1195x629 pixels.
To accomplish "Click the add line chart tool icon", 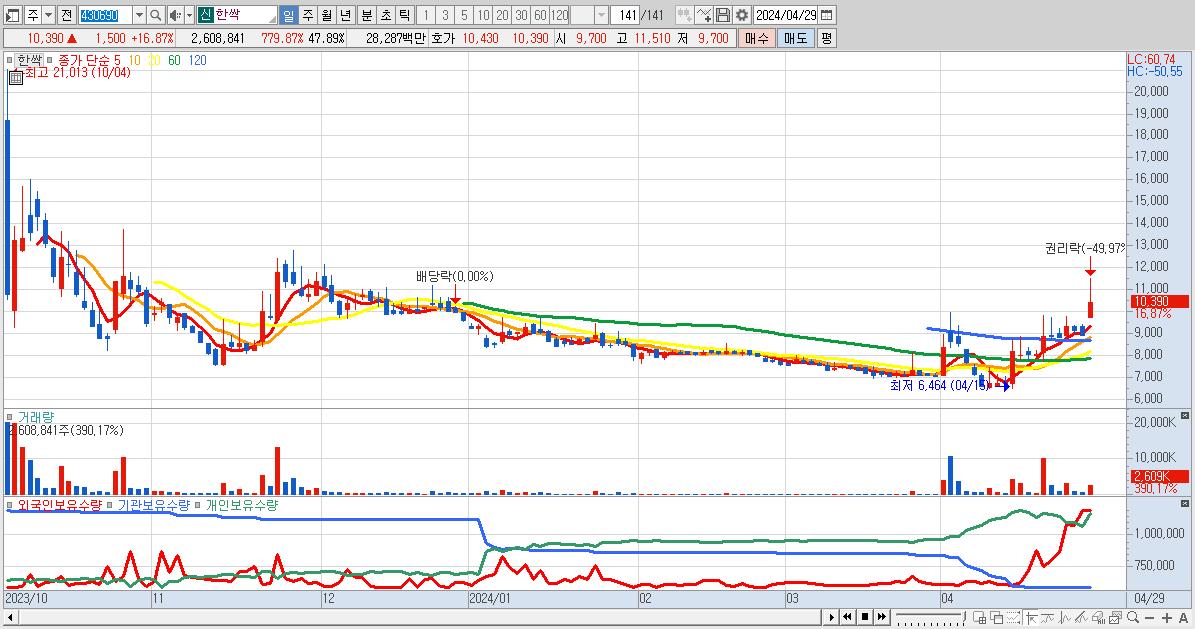I will 704,15.
